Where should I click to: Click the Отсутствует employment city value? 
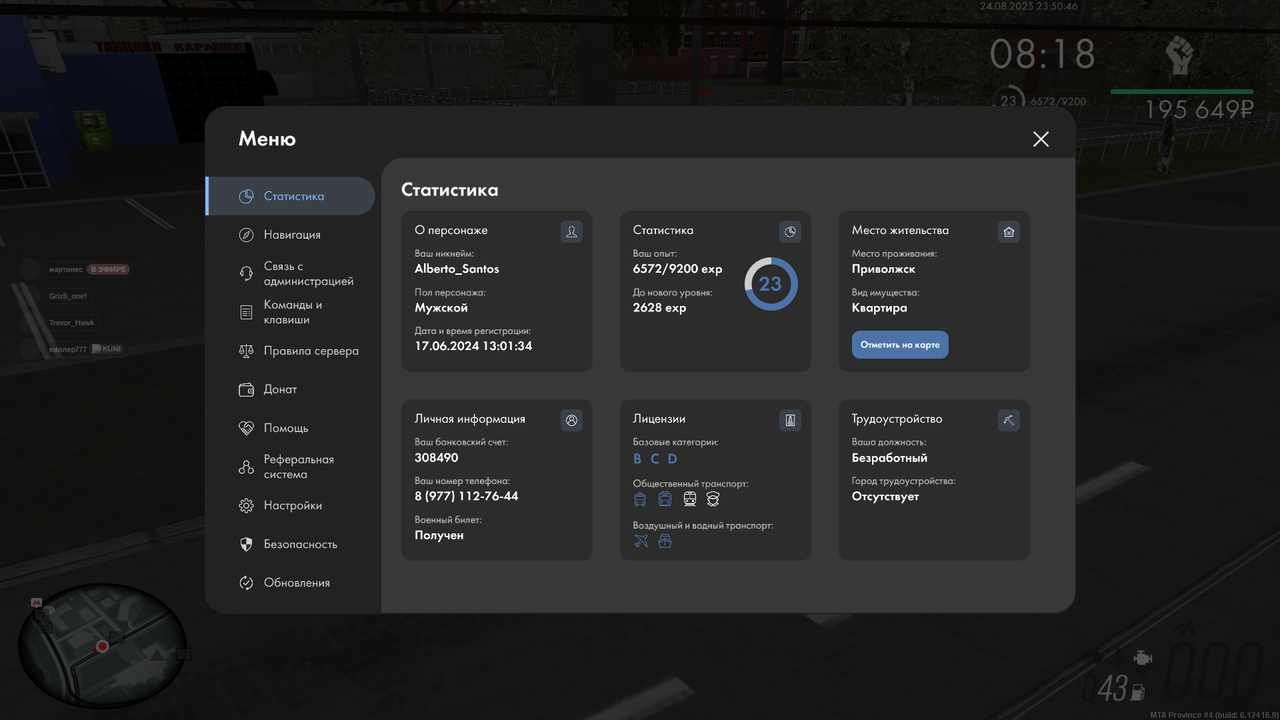(x=885, y=496)
